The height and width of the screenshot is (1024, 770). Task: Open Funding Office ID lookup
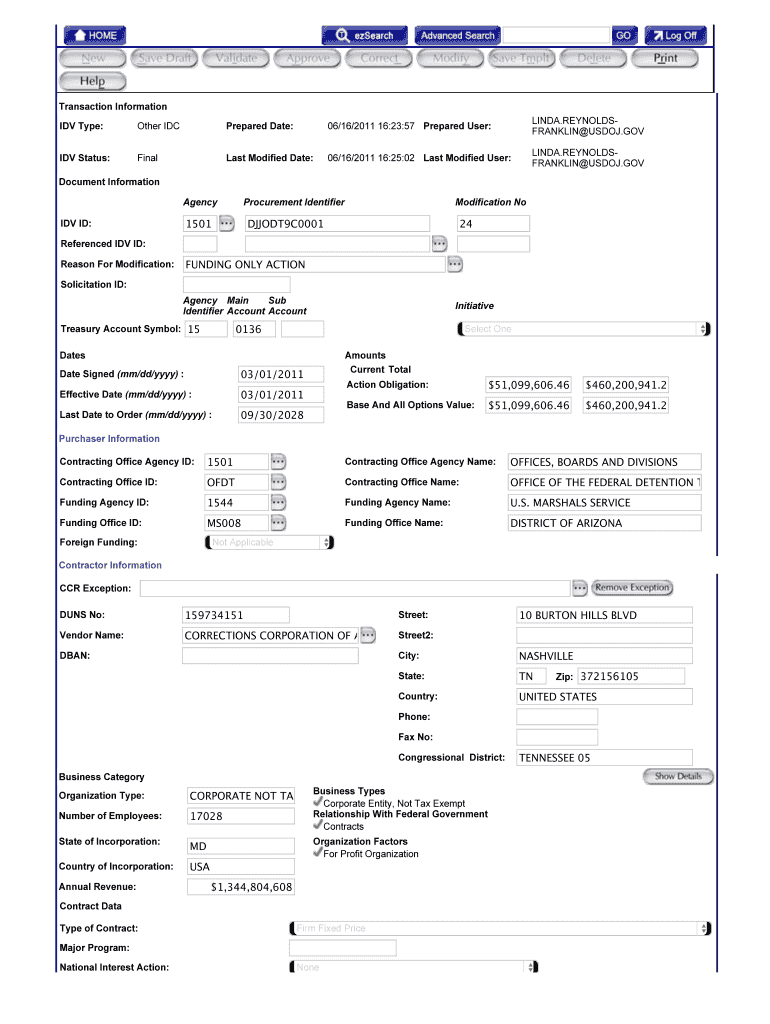279,522
